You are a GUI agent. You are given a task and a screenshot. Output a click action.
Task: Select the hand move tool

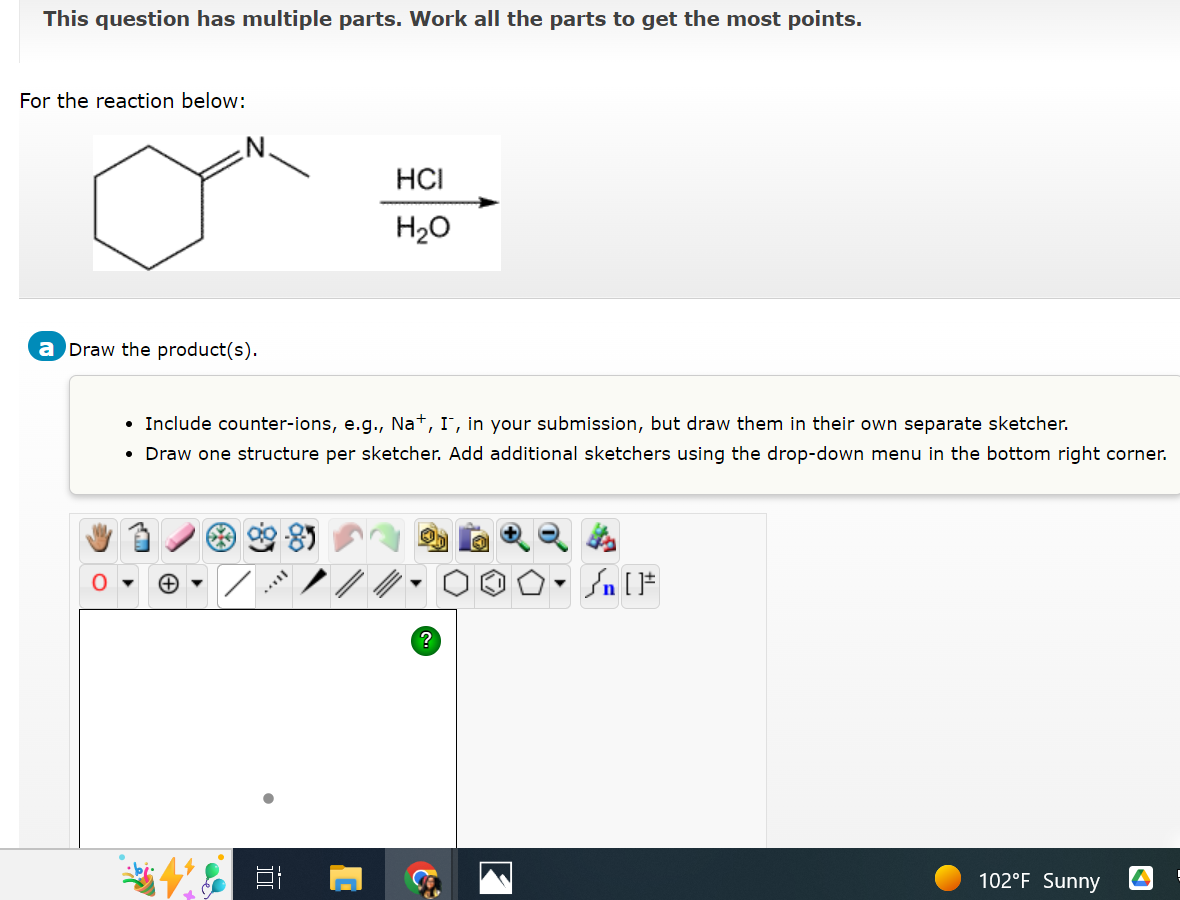[x=99, y=539]
